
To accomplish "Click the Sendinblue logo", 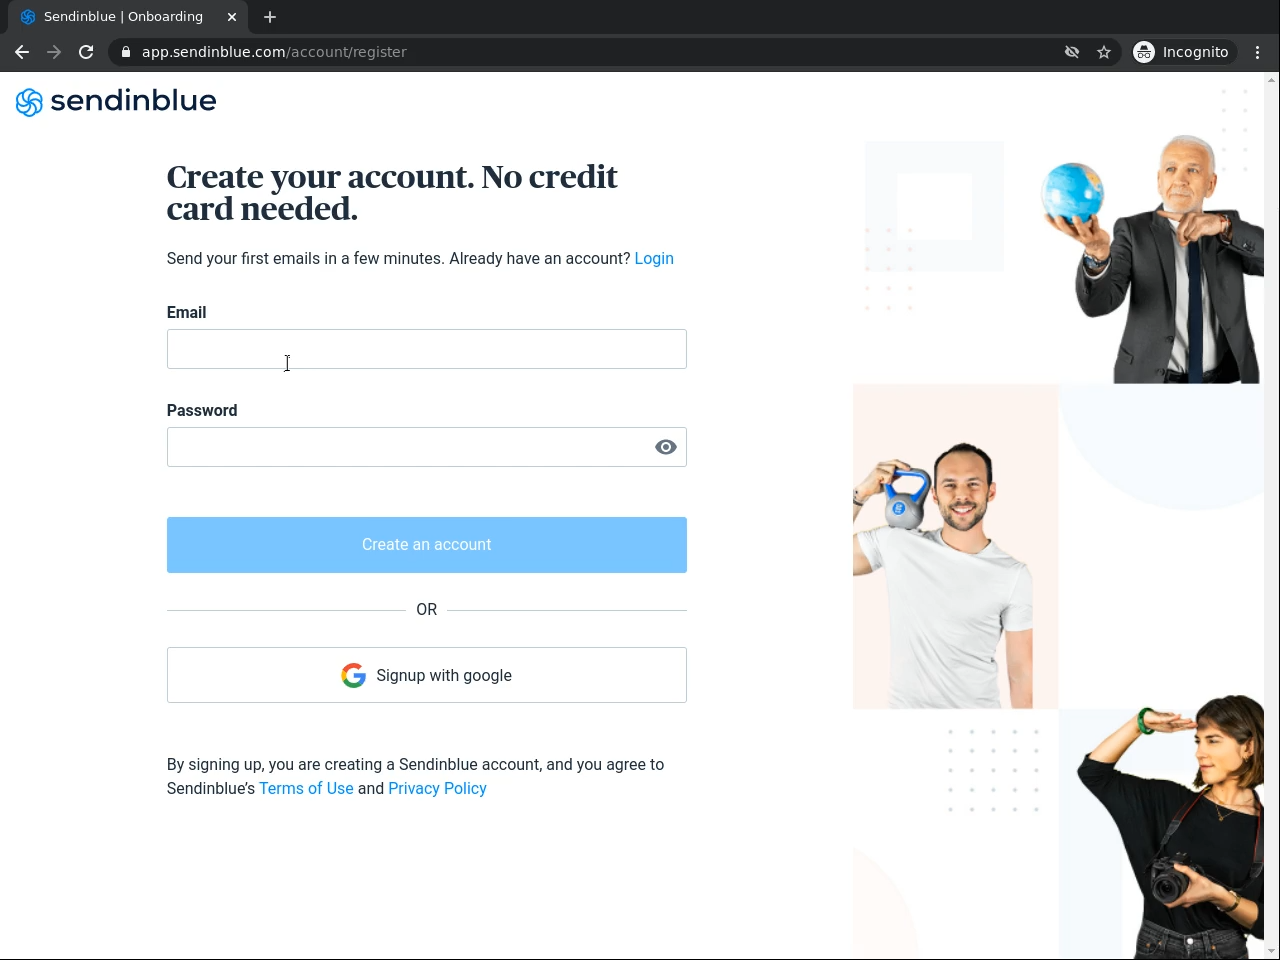I will [116, 101].
